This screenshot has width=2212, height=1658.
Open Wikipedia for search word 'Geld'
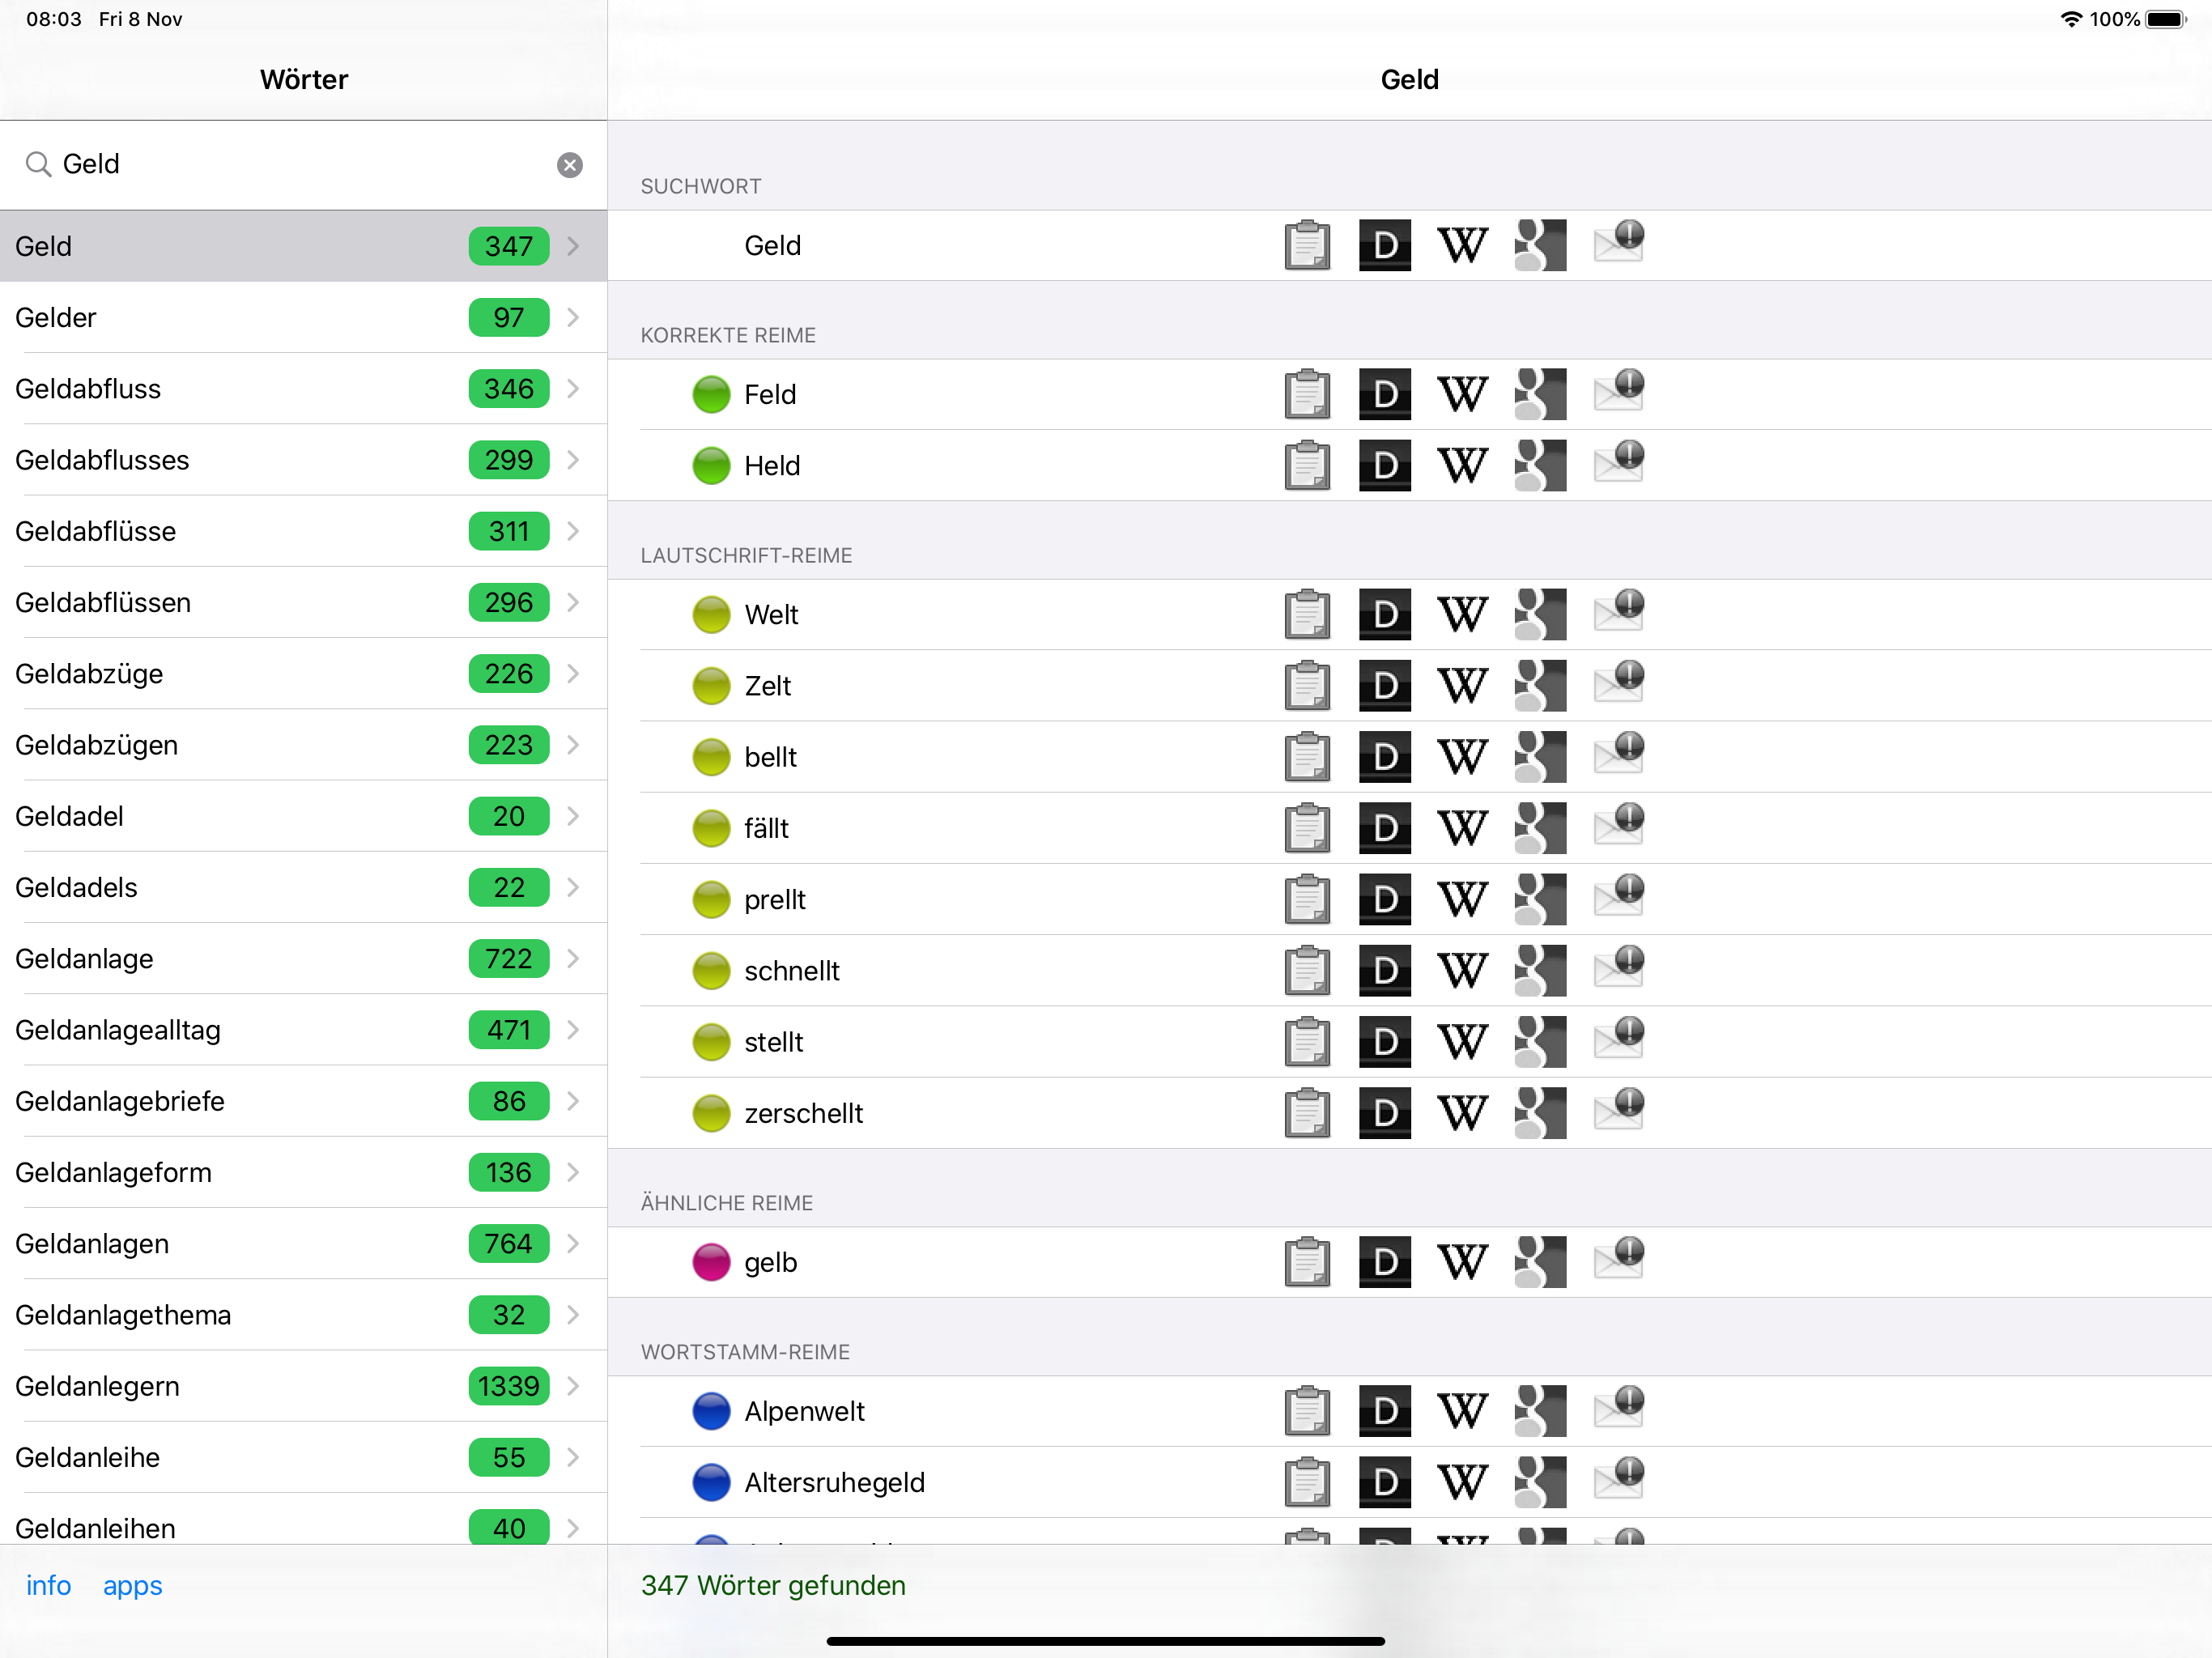[1462, 245]
